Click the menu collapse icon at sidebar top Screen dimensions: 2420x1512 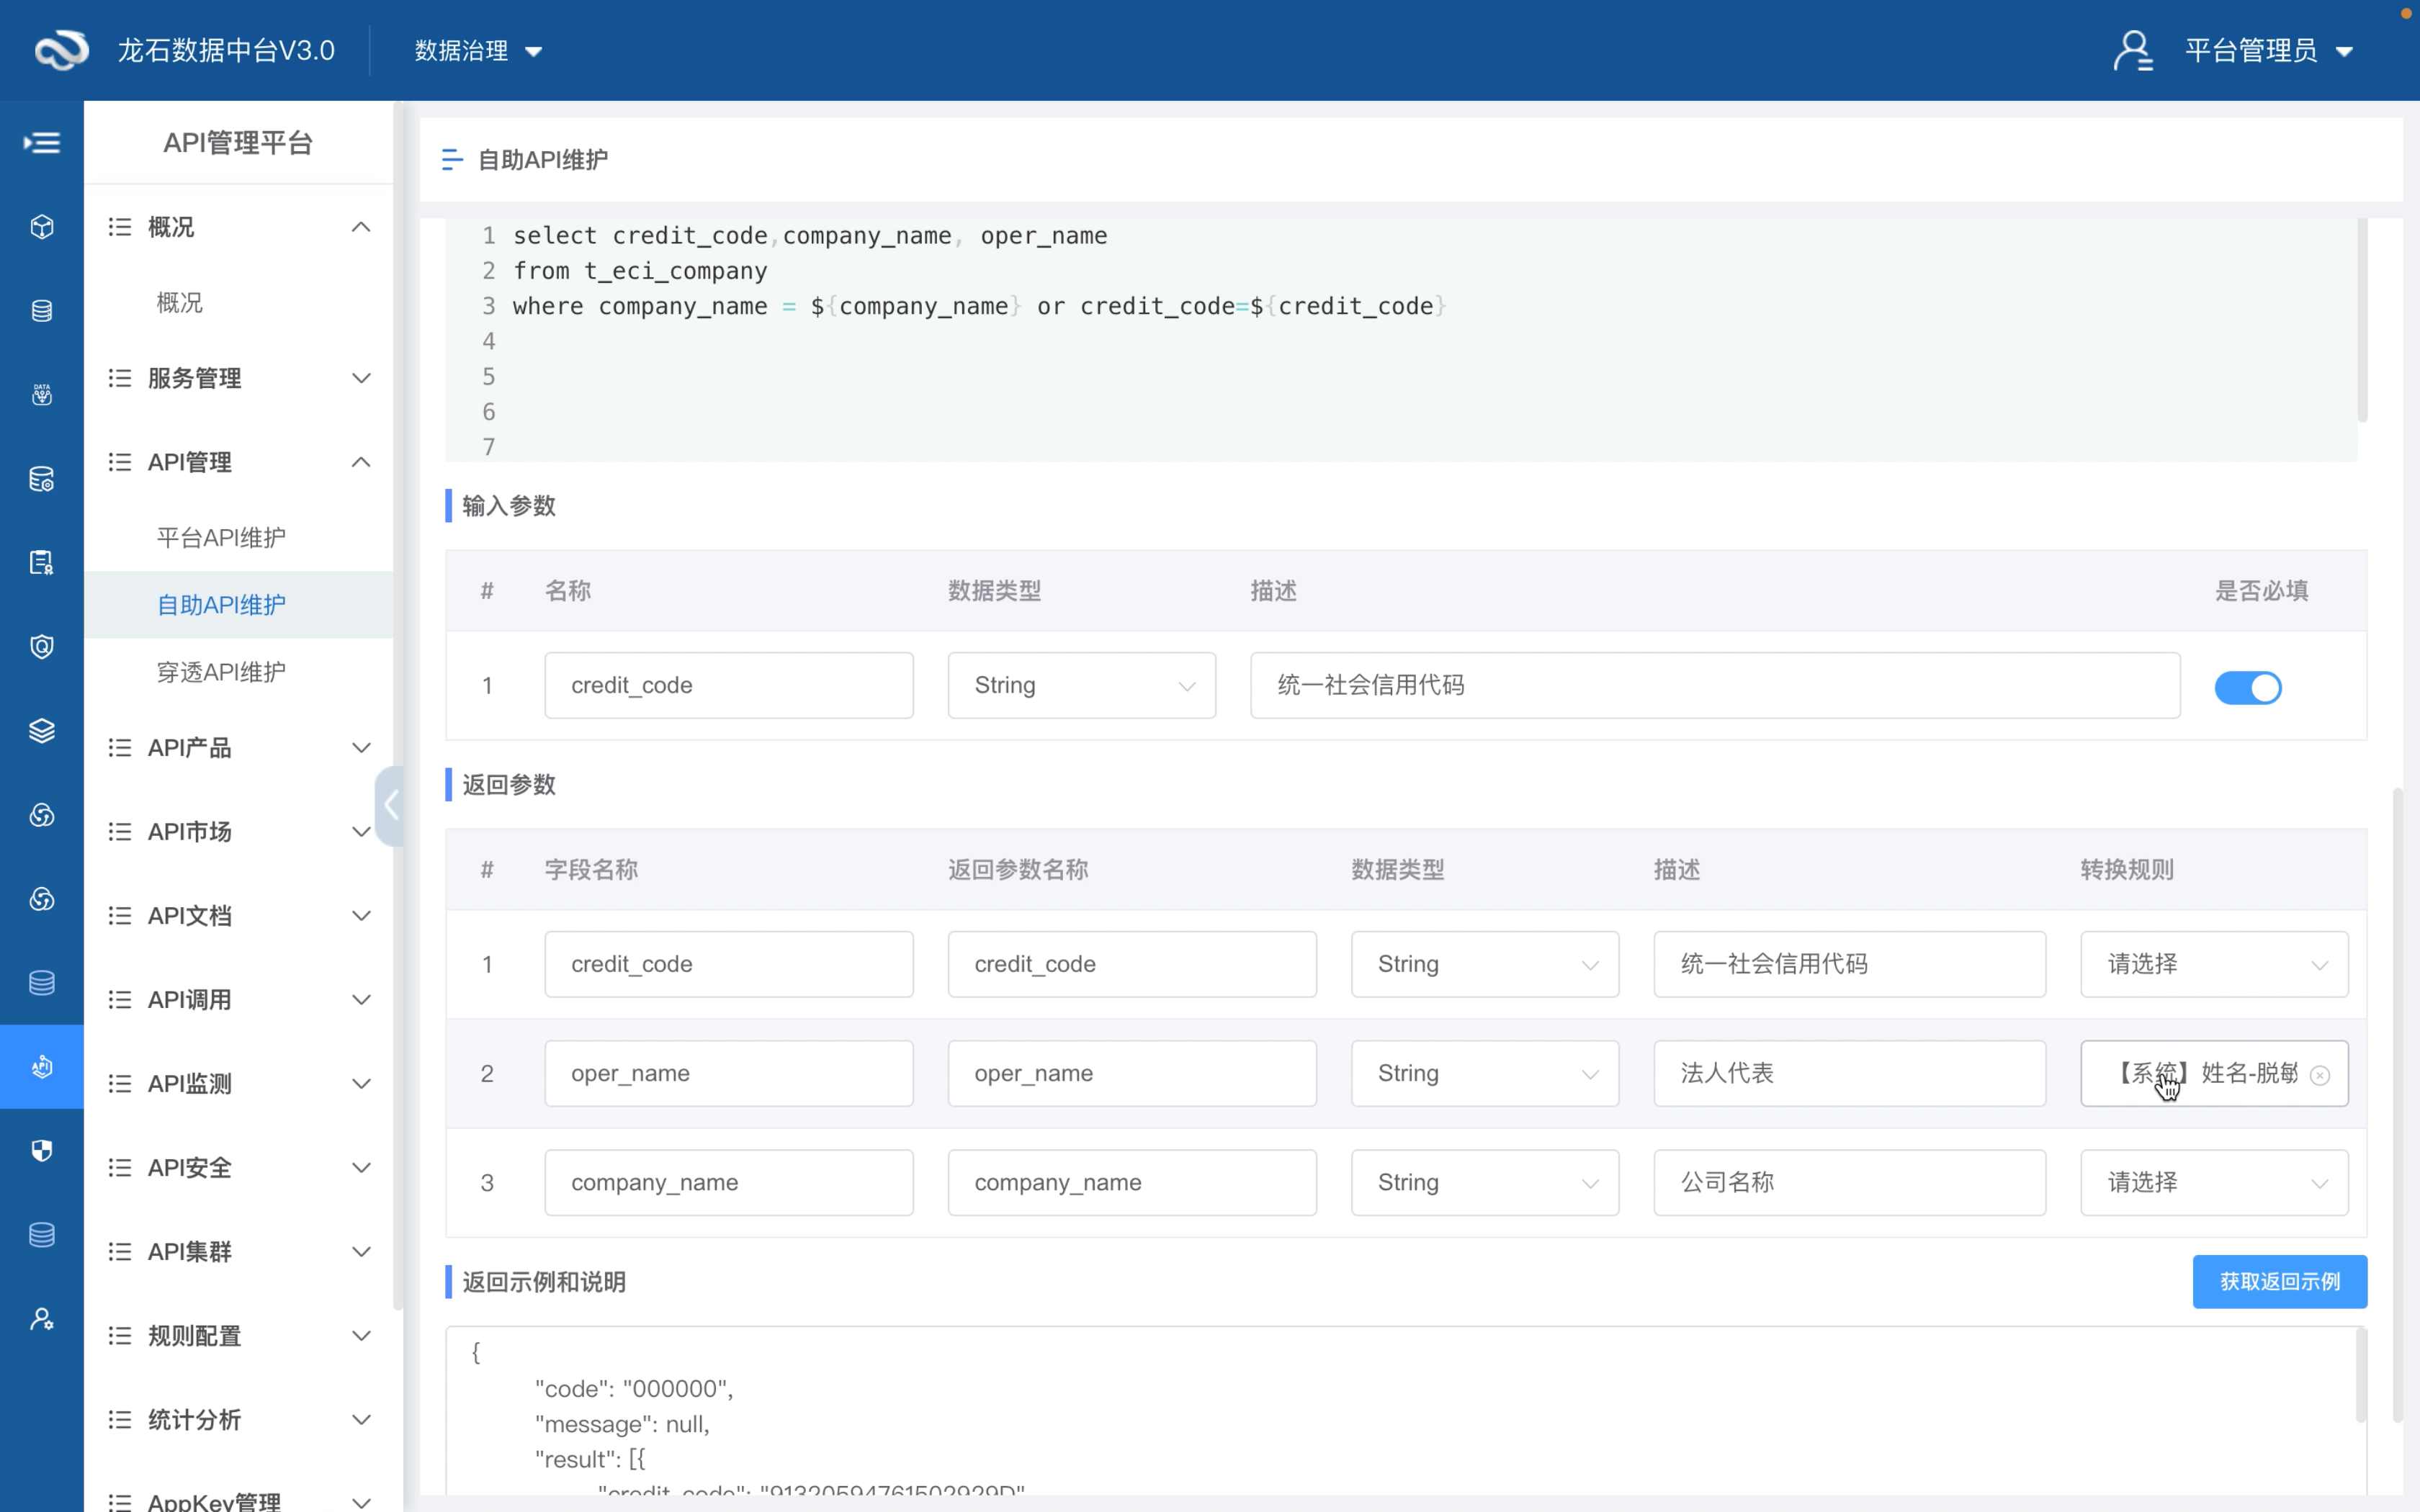pos(42,143)
